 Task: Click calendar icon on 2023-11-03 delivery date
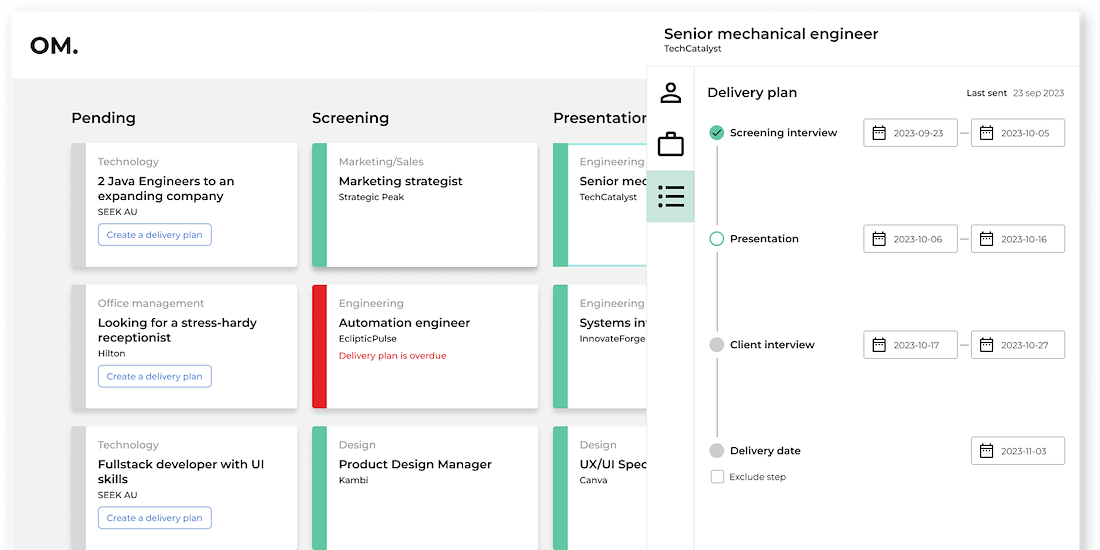pyautogui.click(x=986, y=451)
